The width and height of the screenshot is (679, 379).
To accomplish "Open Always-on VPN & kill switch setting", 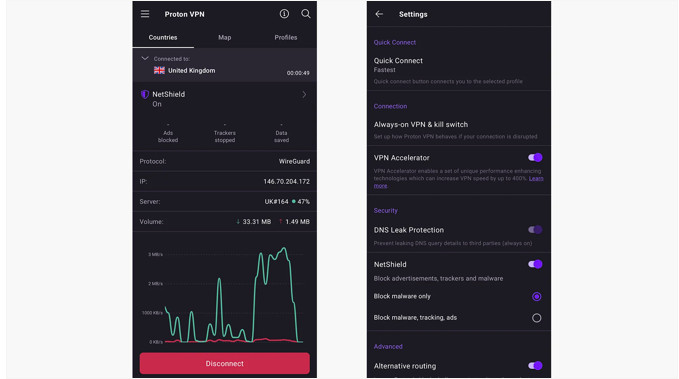I will tap(459, 130).
